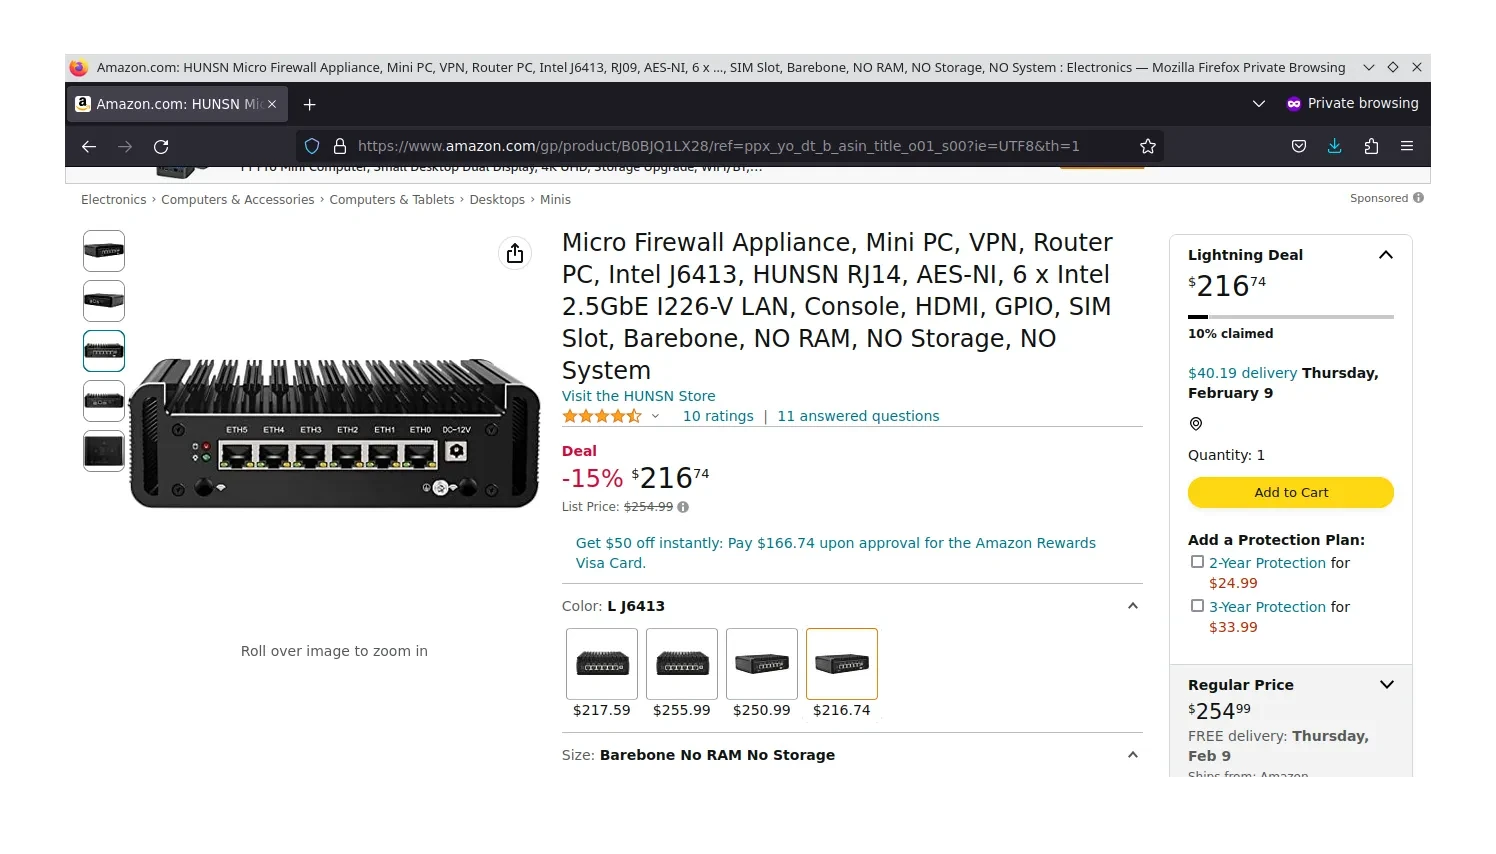Select the second product thumbnail
The image size is (1496, 854).
104,301
